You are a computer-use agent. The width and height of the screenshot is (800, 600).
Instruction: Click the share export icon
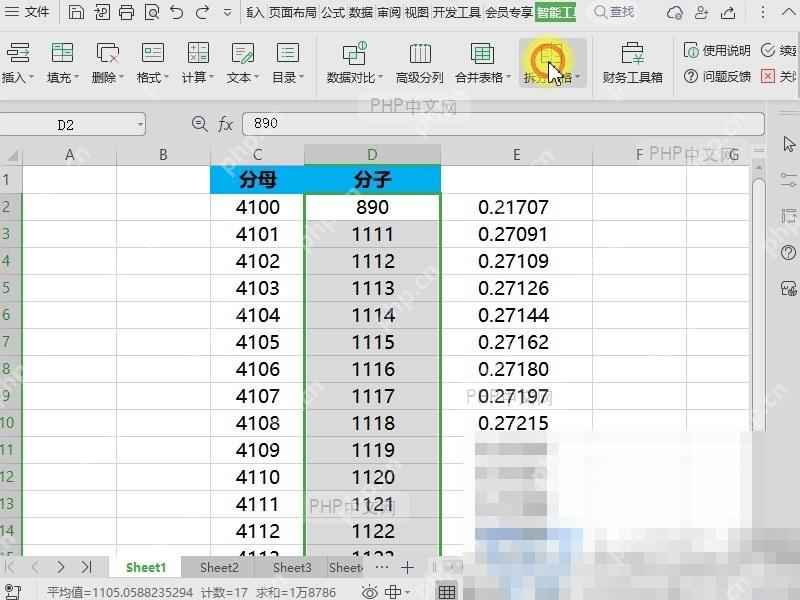click(x=728, y=12)
